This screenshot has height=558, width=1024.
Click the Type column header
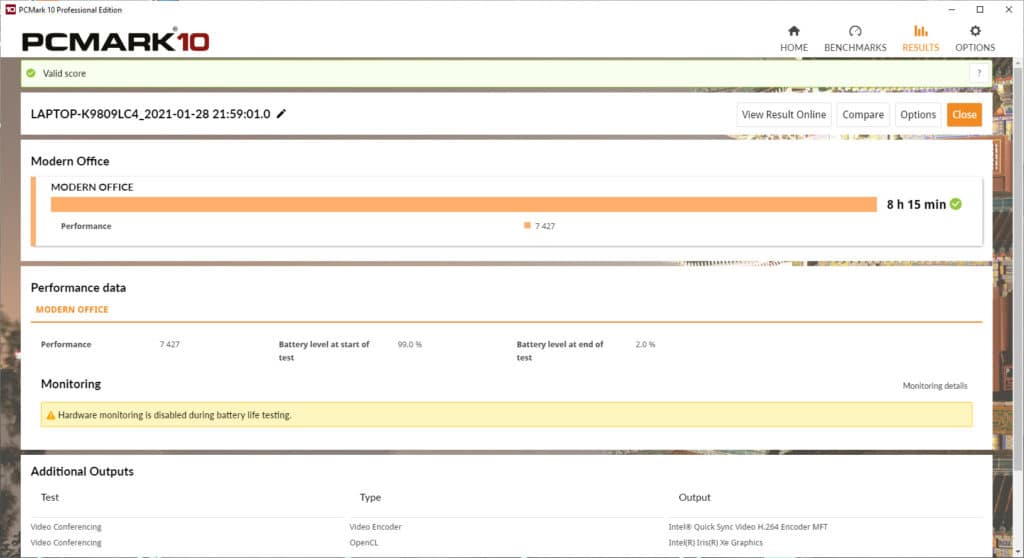pyautogui.click(x=370, y=497)
